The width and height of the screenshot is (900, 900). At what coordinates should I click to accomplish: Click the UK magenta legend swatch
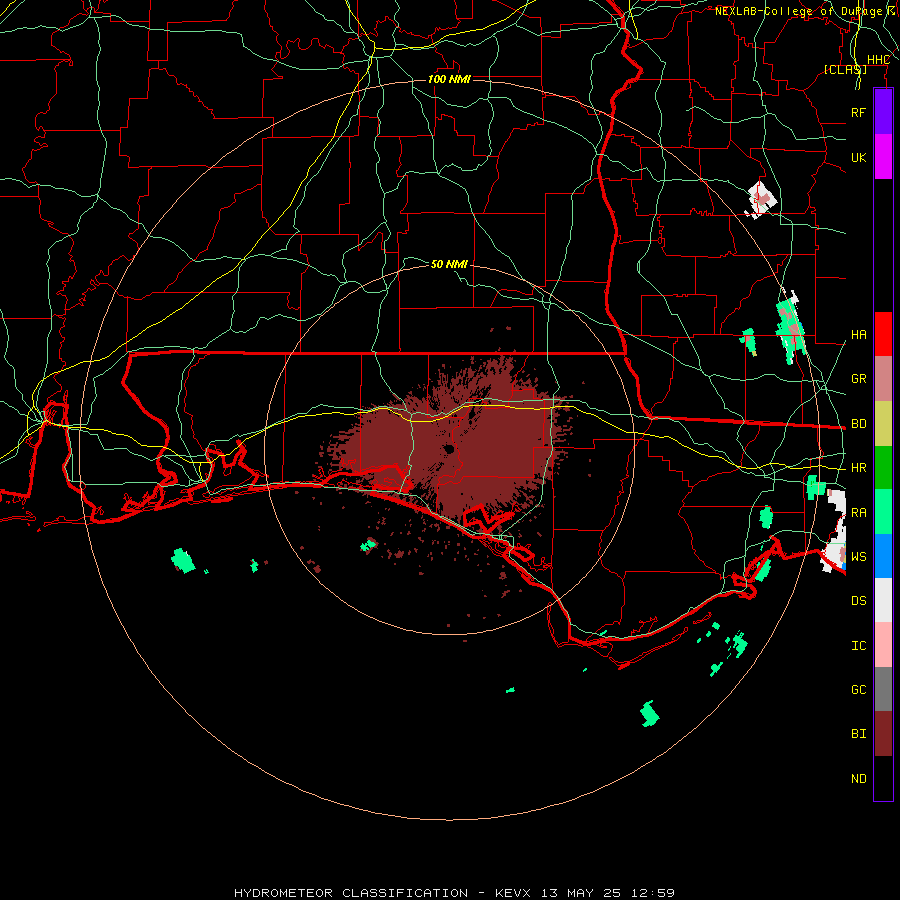(x=883, y=157)
